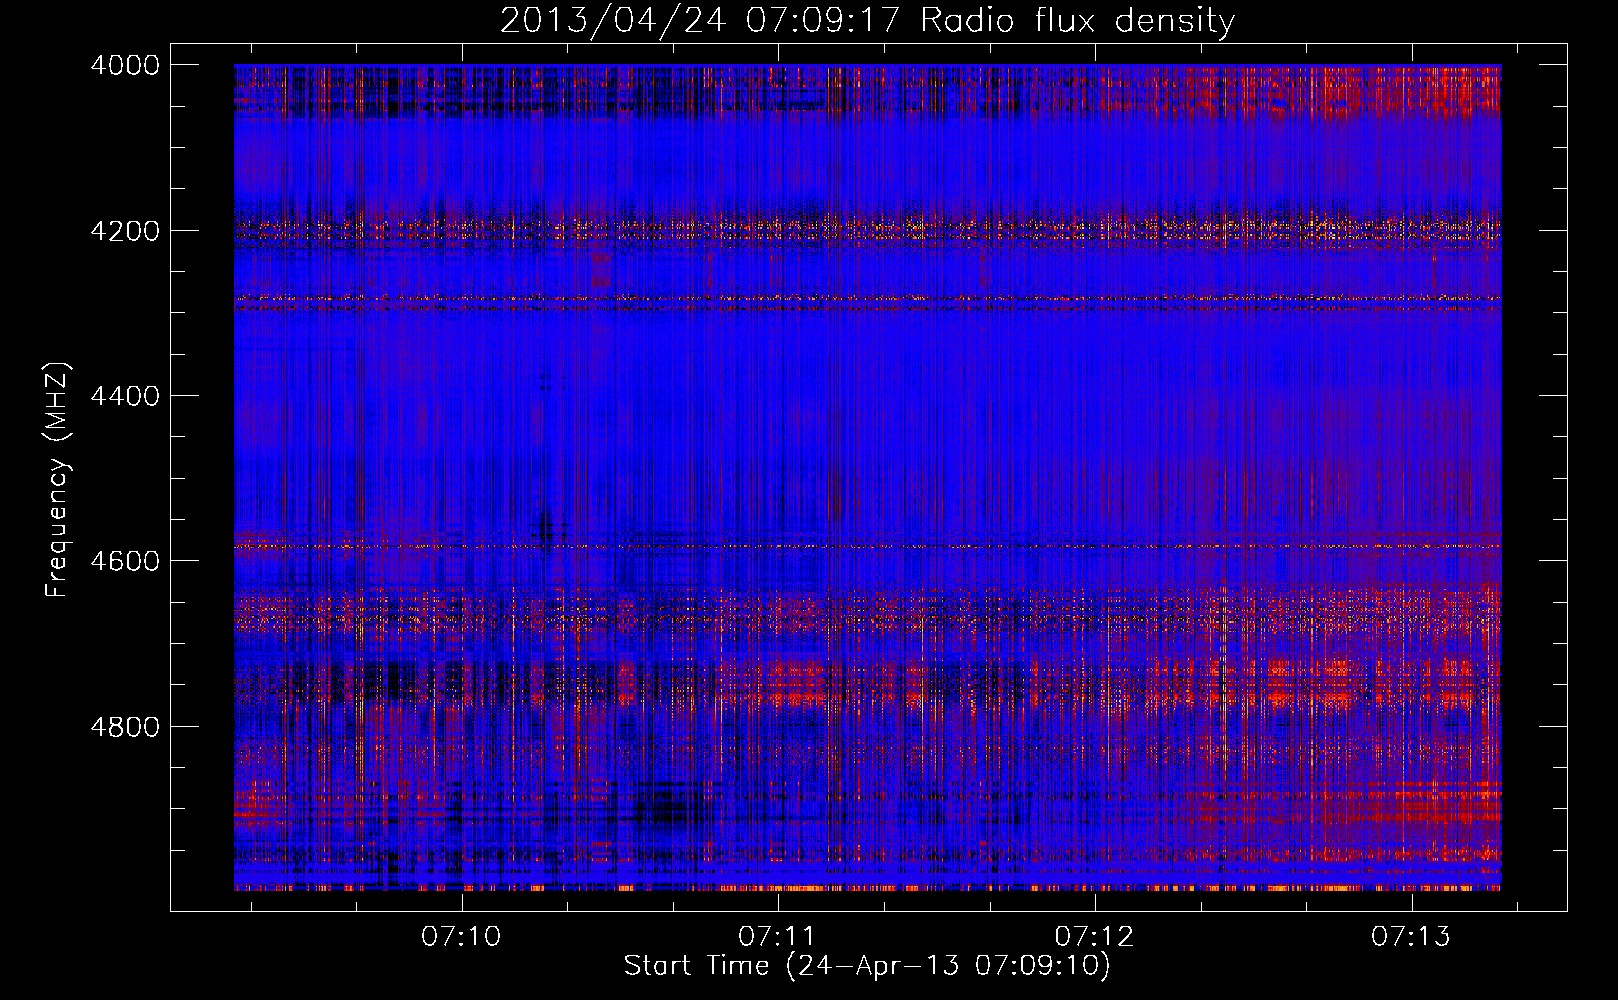Click the plot title 'Radio flux density'
Screen dimensions: 1618x1000
(x=867, y=20)
